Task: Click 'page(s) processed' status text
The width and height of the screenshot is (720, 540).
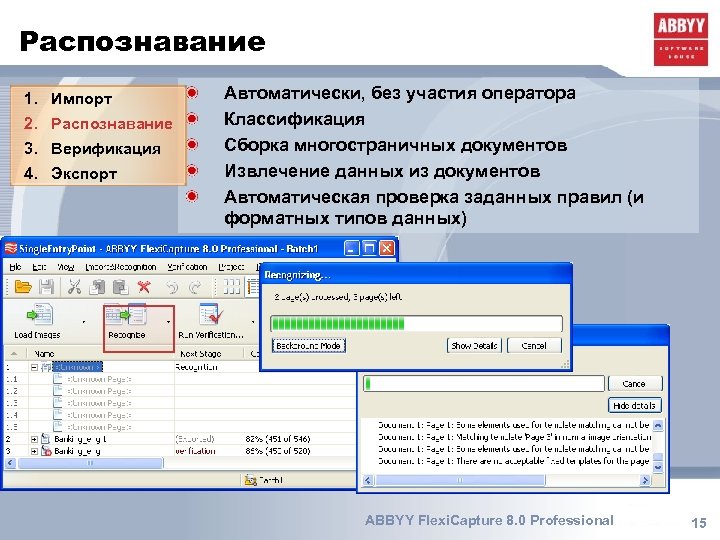Action: pyautogui.click(x=338, y=297)
